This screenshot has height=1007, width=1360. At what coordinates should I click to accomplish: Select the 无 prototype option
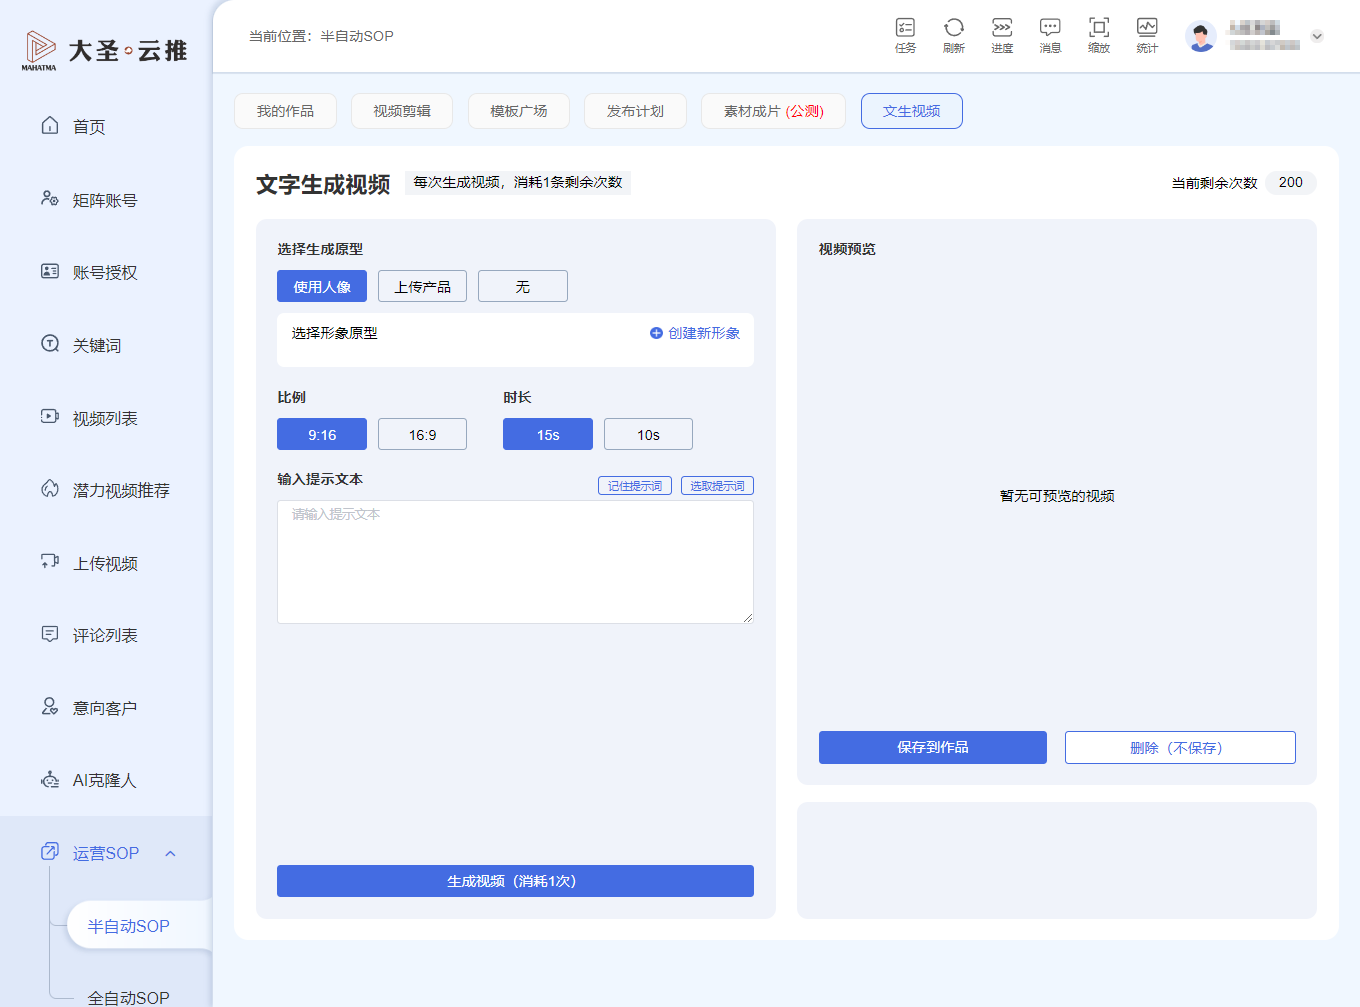[523, 286]
